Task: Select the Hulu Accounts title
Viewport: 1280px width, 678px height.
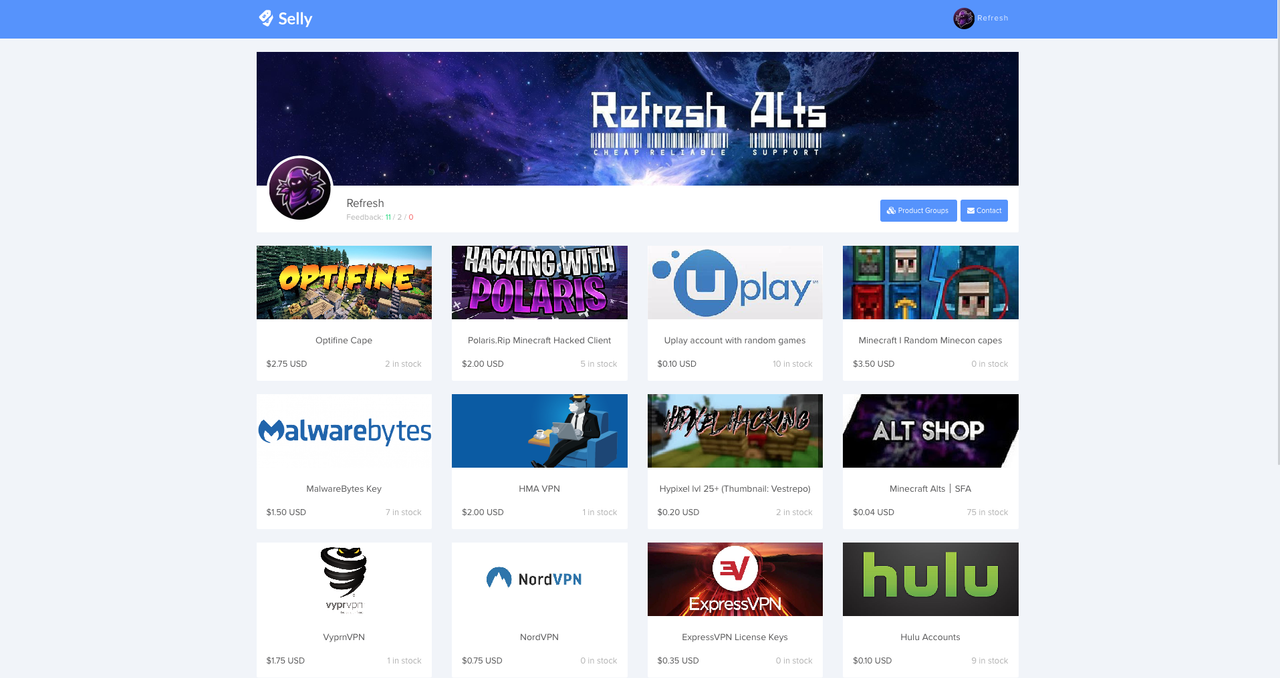Action: click(931, 637)
